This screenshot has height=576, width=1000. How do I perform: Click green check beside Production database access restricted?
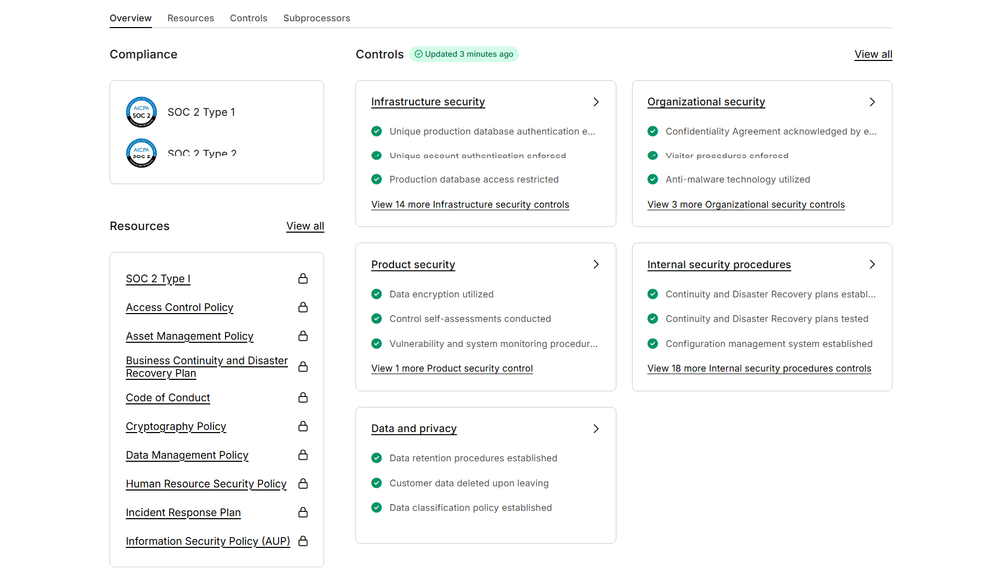(376, 179)
